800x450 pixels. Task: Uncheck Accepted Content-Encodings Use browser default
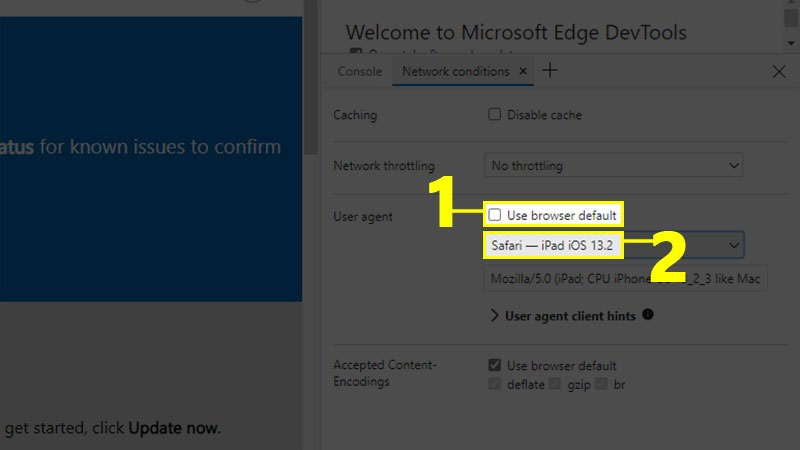[x=494, y=366]
